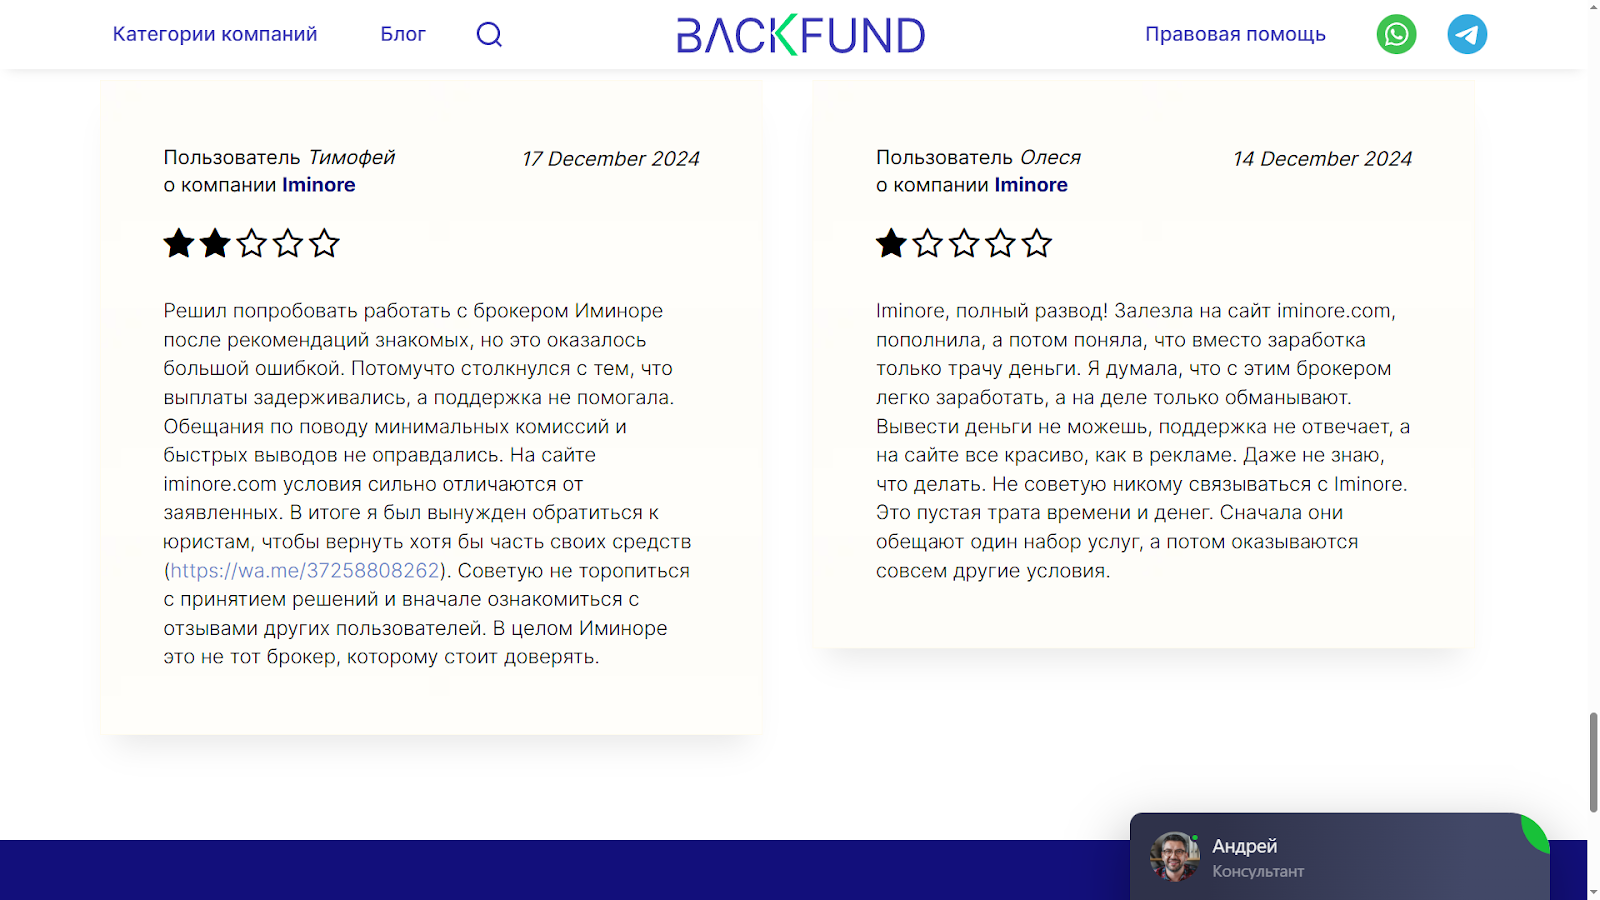Screen dimensions: 1600x900
Task: Click the Telegram contact icon
Action: pos(1467,34)
